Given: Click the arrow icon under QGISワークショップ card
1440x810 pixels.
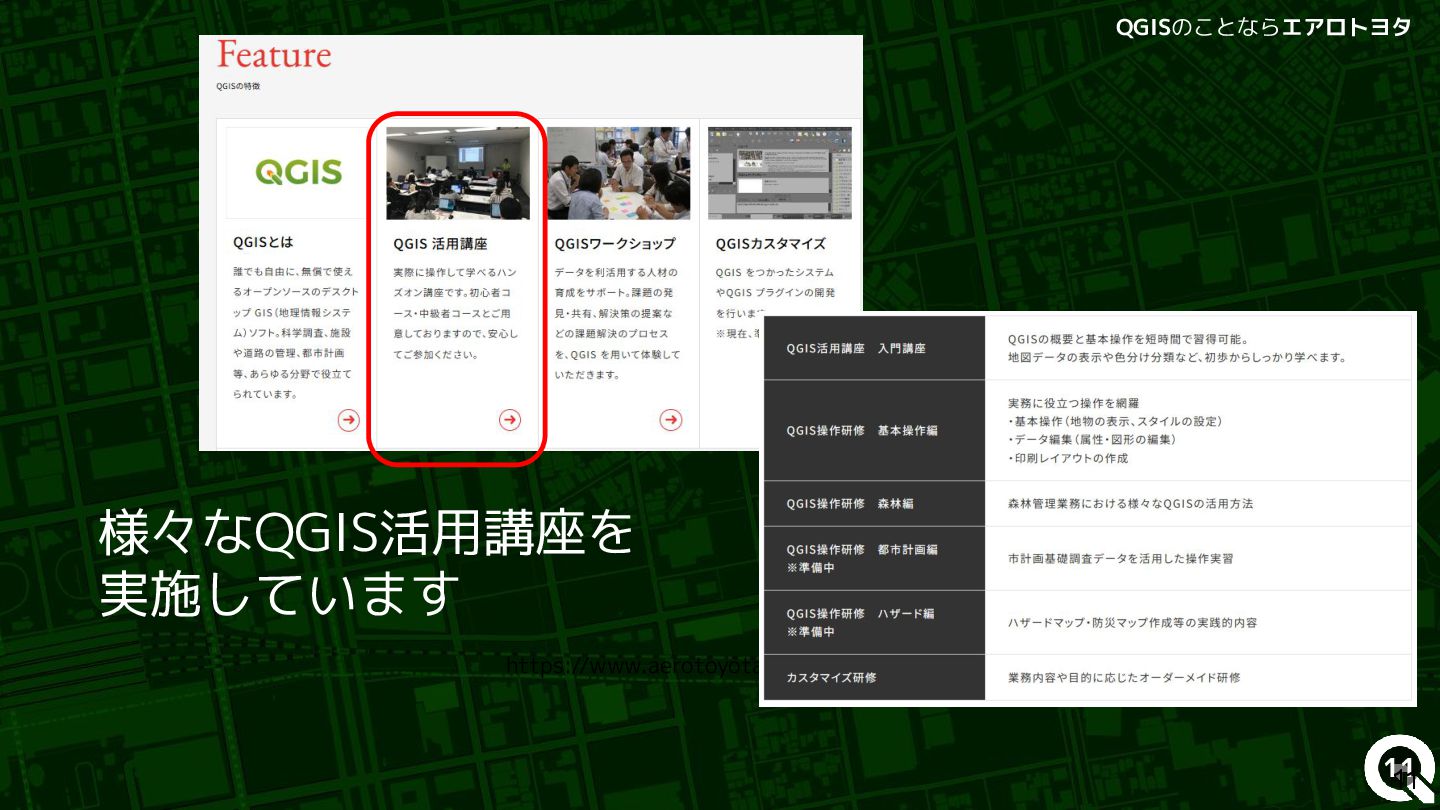Looking at the screenshot, I should pyautogui.click(x=671, y=420).
